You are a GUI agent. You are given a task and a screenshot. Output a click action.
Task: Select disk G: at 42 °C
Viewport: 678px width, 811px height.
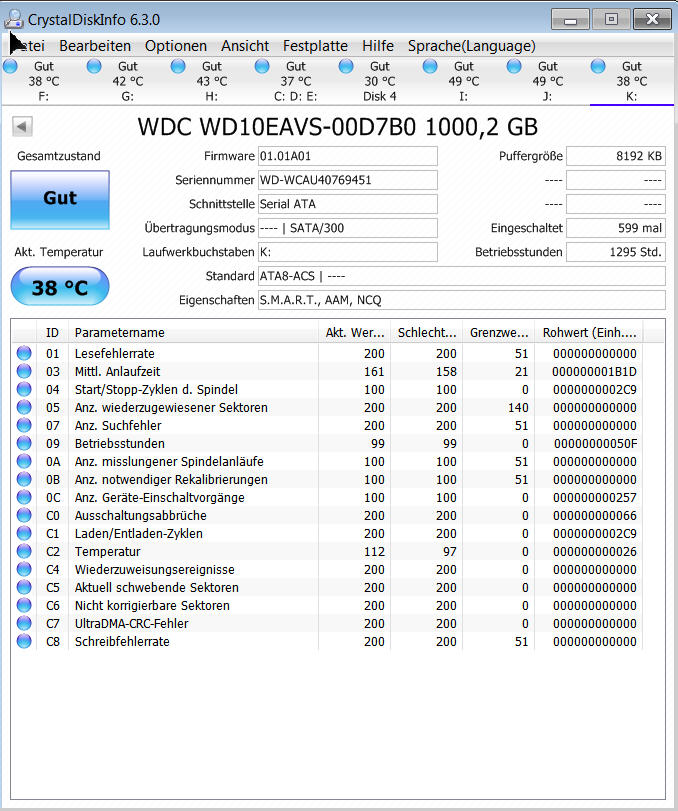click(128, 81)
